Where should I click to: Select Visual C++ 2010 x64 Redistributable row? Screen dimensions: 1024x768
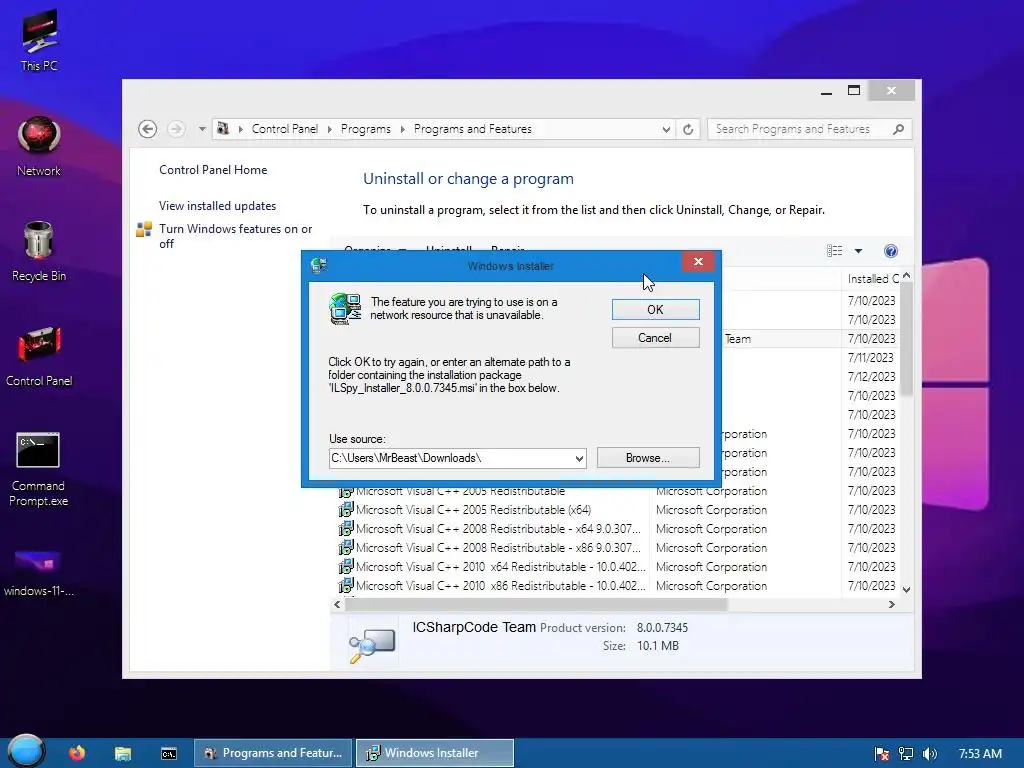pos(615,567)
